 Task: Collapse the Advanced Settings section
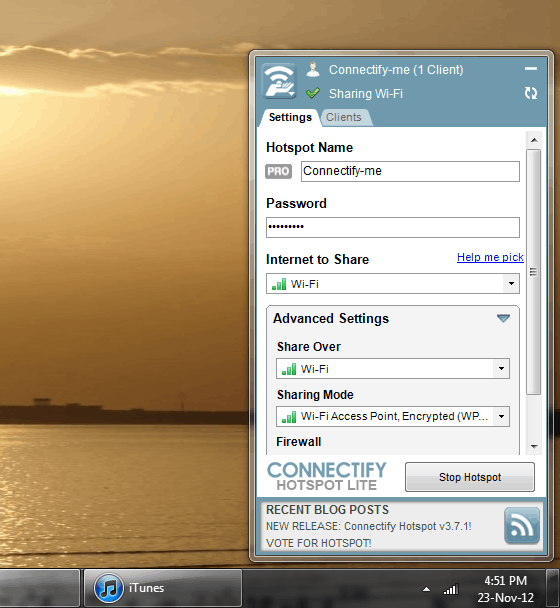coord(503,318)
